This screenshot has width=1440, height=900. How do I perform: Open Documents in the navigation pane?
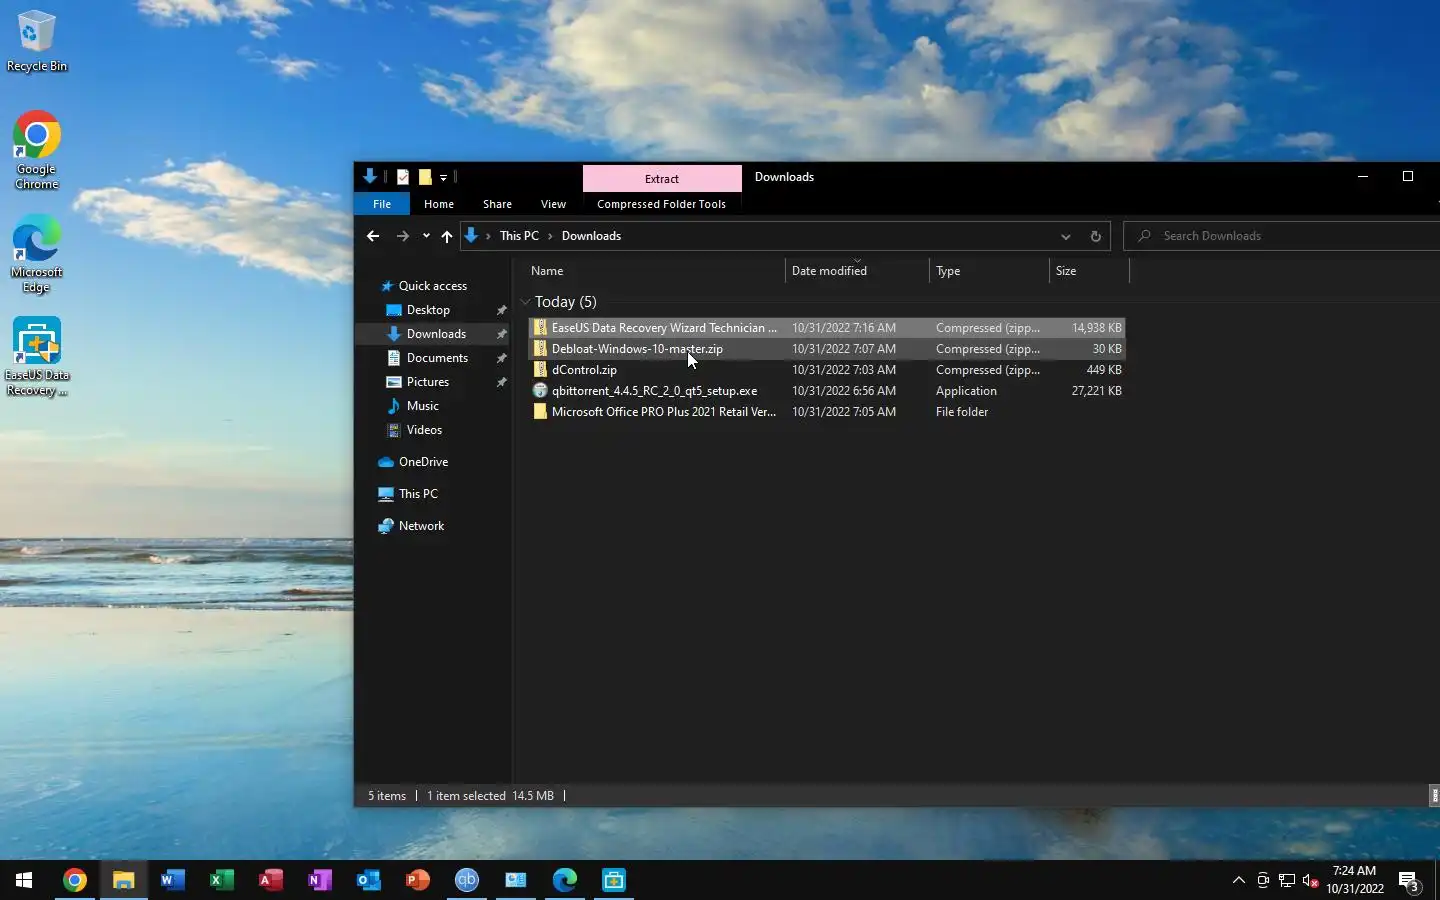pyautogui.click(x=437, y=358)
